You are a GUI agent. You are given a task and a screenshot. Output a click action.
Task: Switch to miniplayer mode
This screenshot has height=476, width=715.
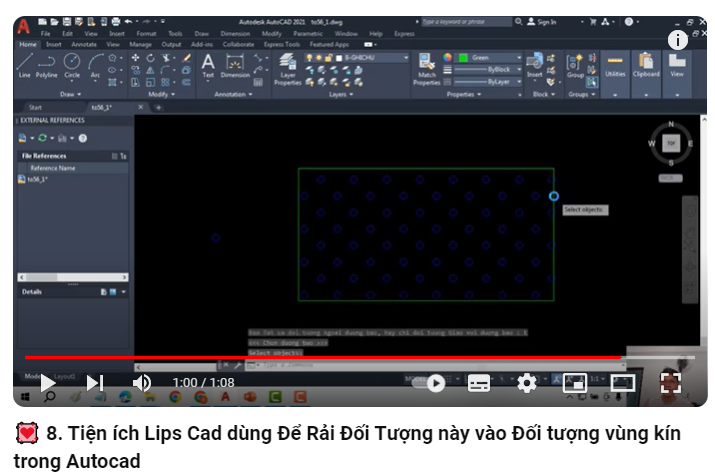point(575,383)
